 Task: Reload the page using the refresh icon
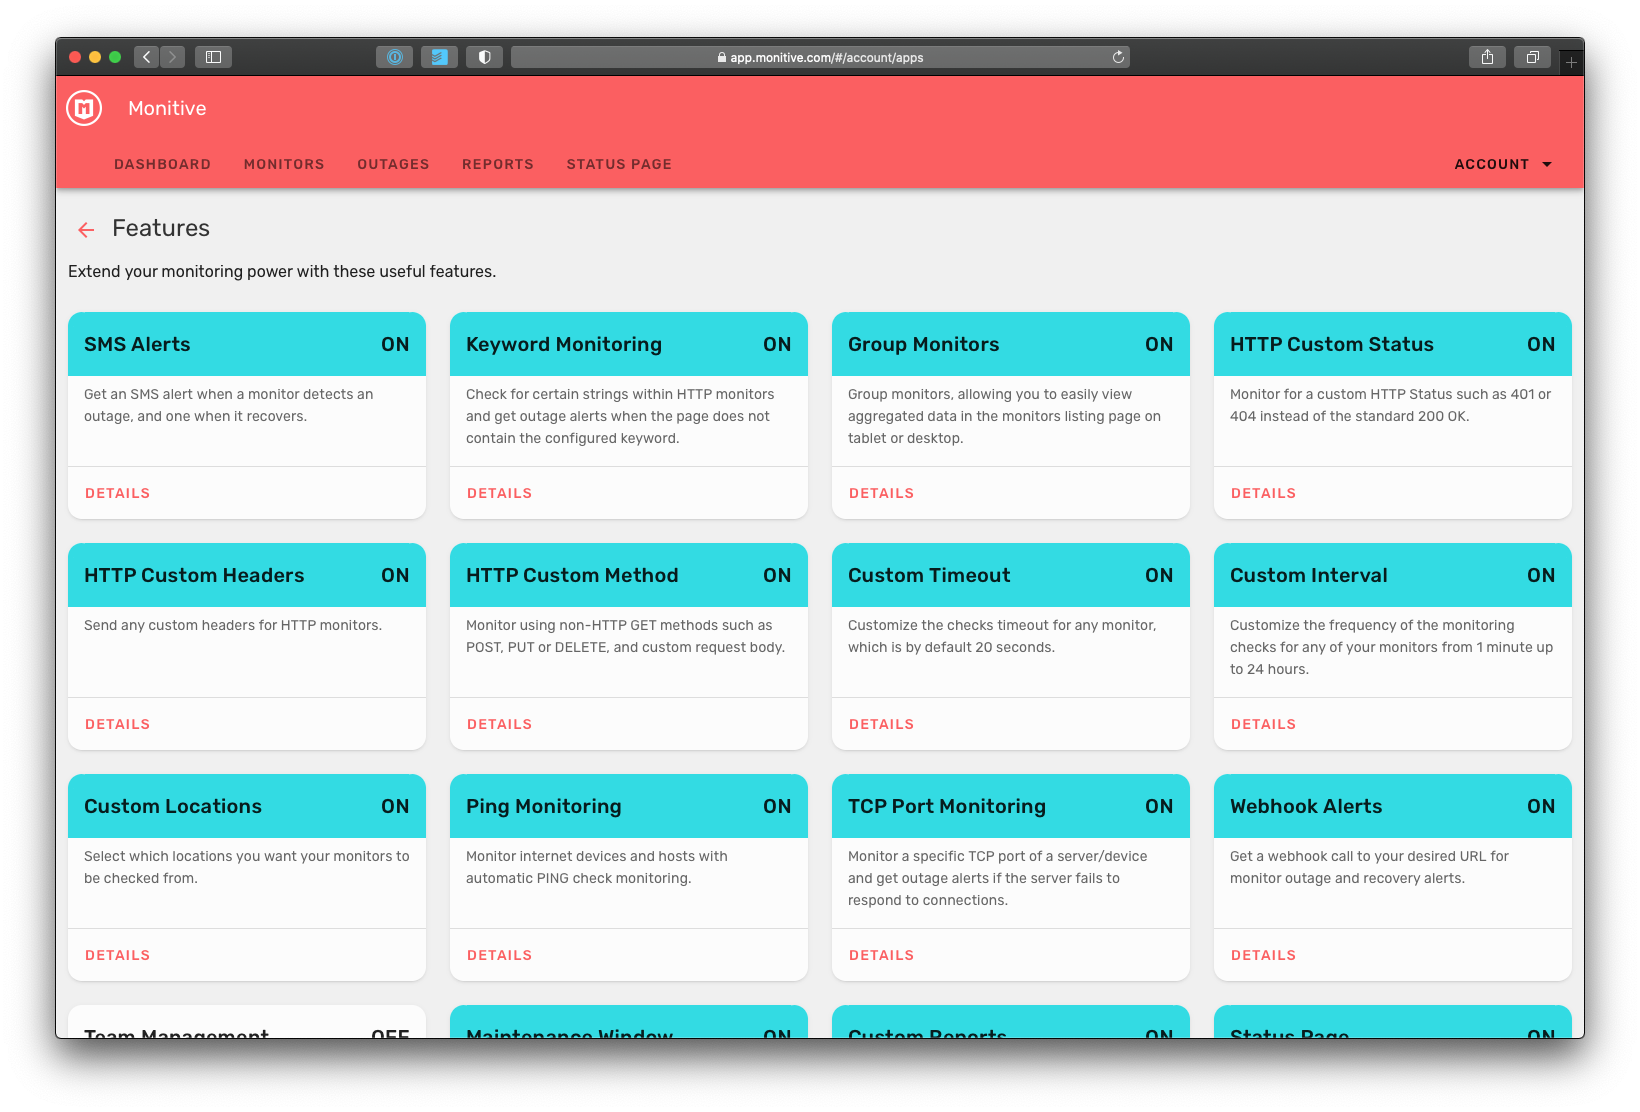(x=1118, y=57)
